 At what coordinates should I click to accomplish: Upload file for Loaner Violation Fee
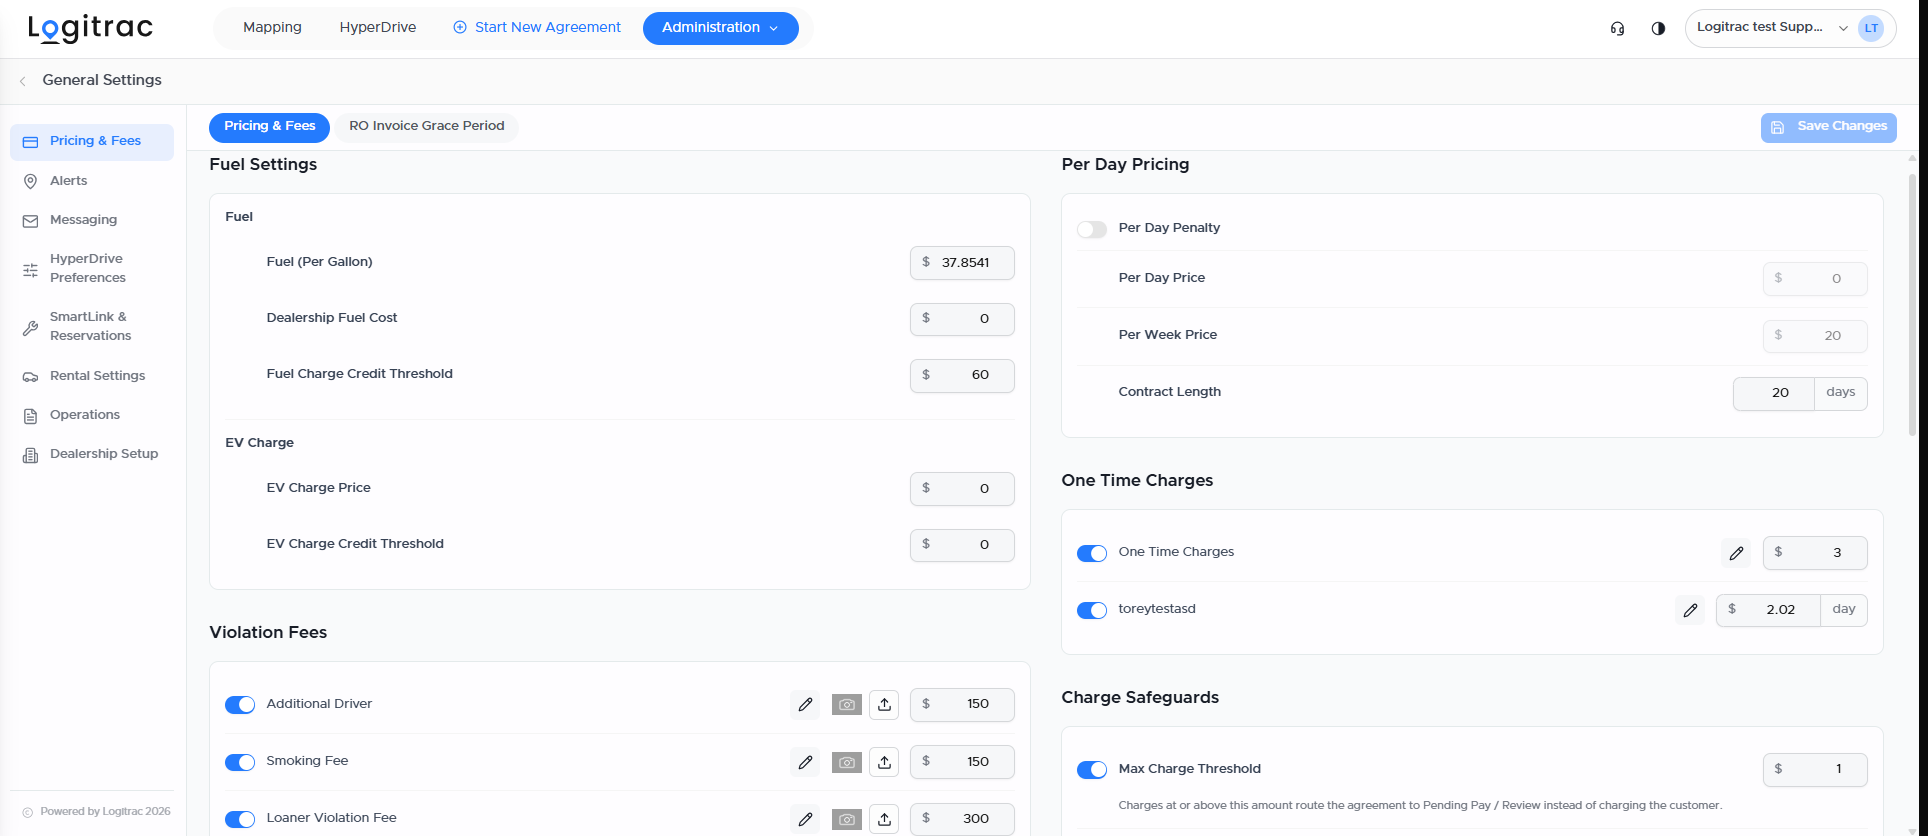tap(884, 819)
